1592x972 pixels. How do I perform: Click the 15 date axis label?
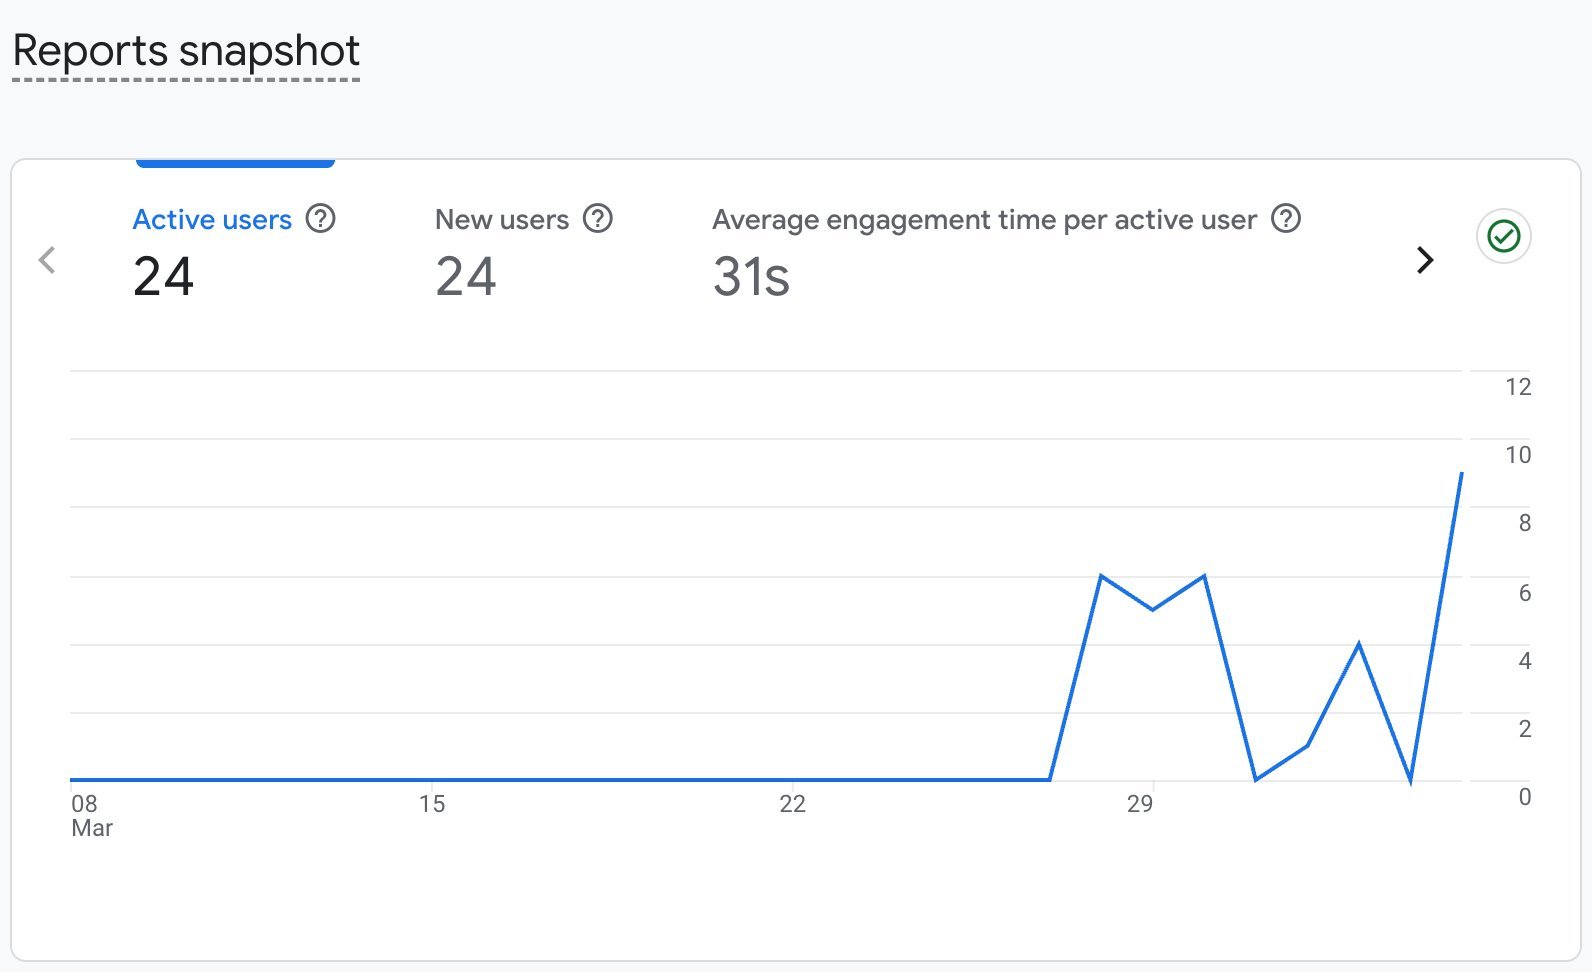coord(432,804)
